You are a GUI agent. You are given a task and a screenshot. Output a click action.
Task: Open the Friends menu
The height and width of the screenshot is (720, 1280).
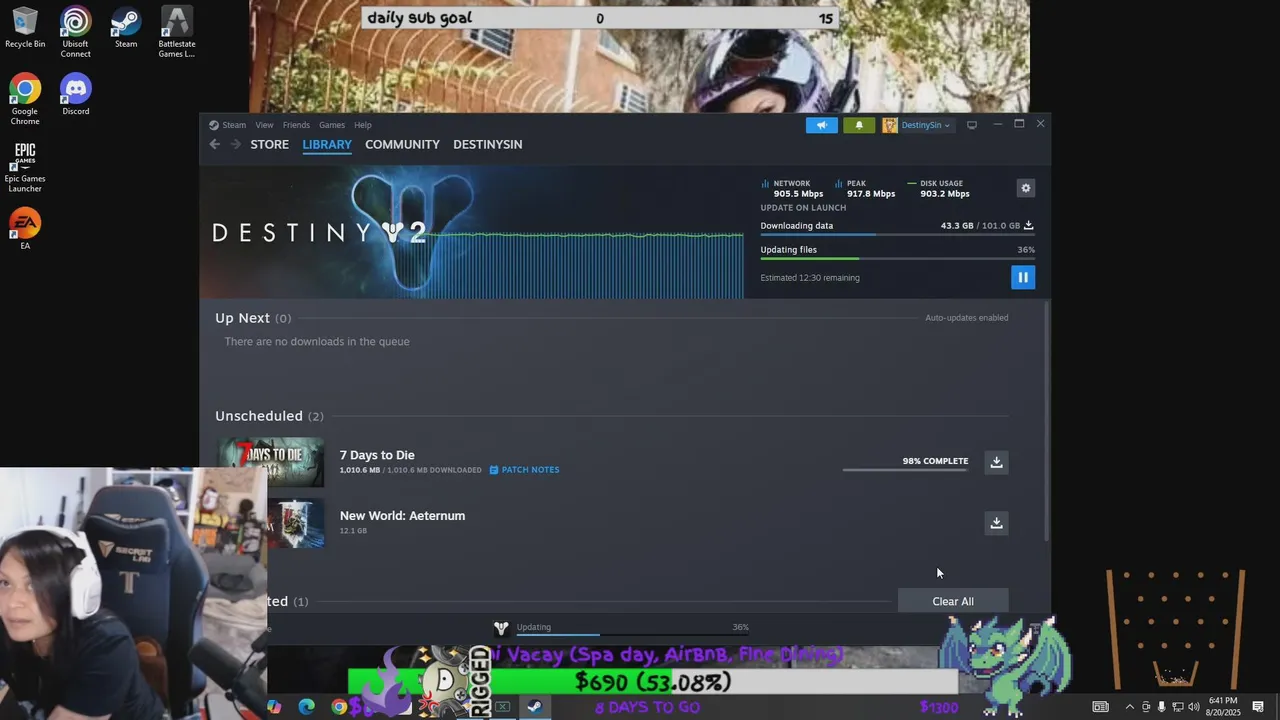296,125
